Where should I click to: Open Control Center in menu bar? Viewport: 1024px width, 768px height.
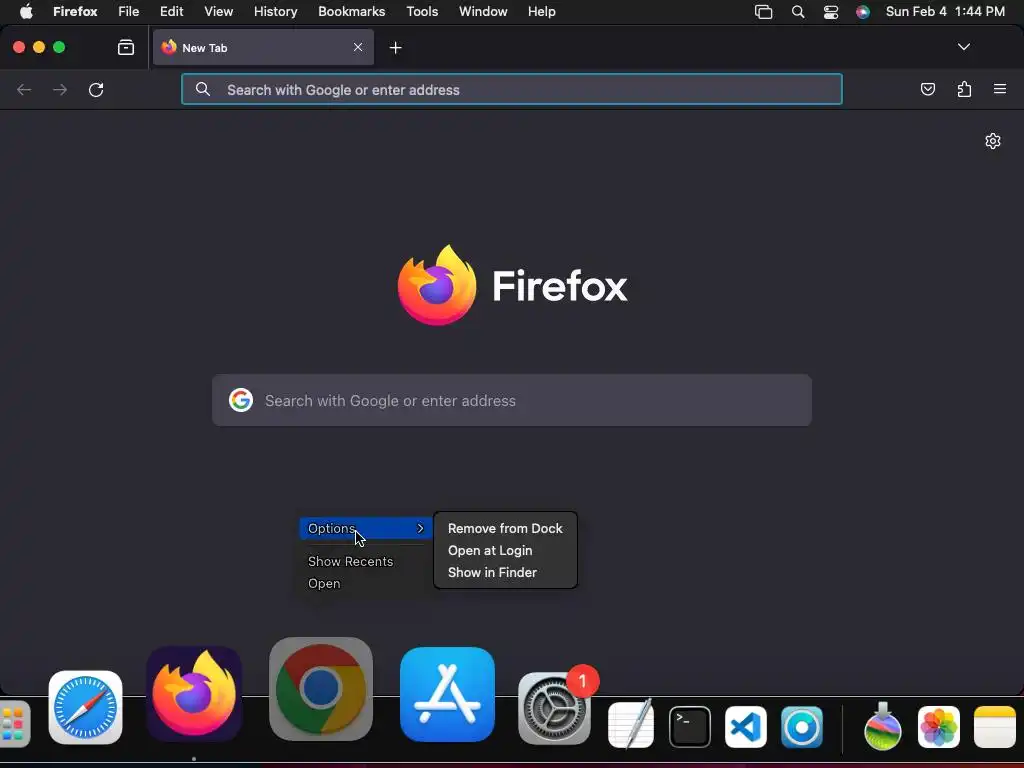click(x=831, y=12)
